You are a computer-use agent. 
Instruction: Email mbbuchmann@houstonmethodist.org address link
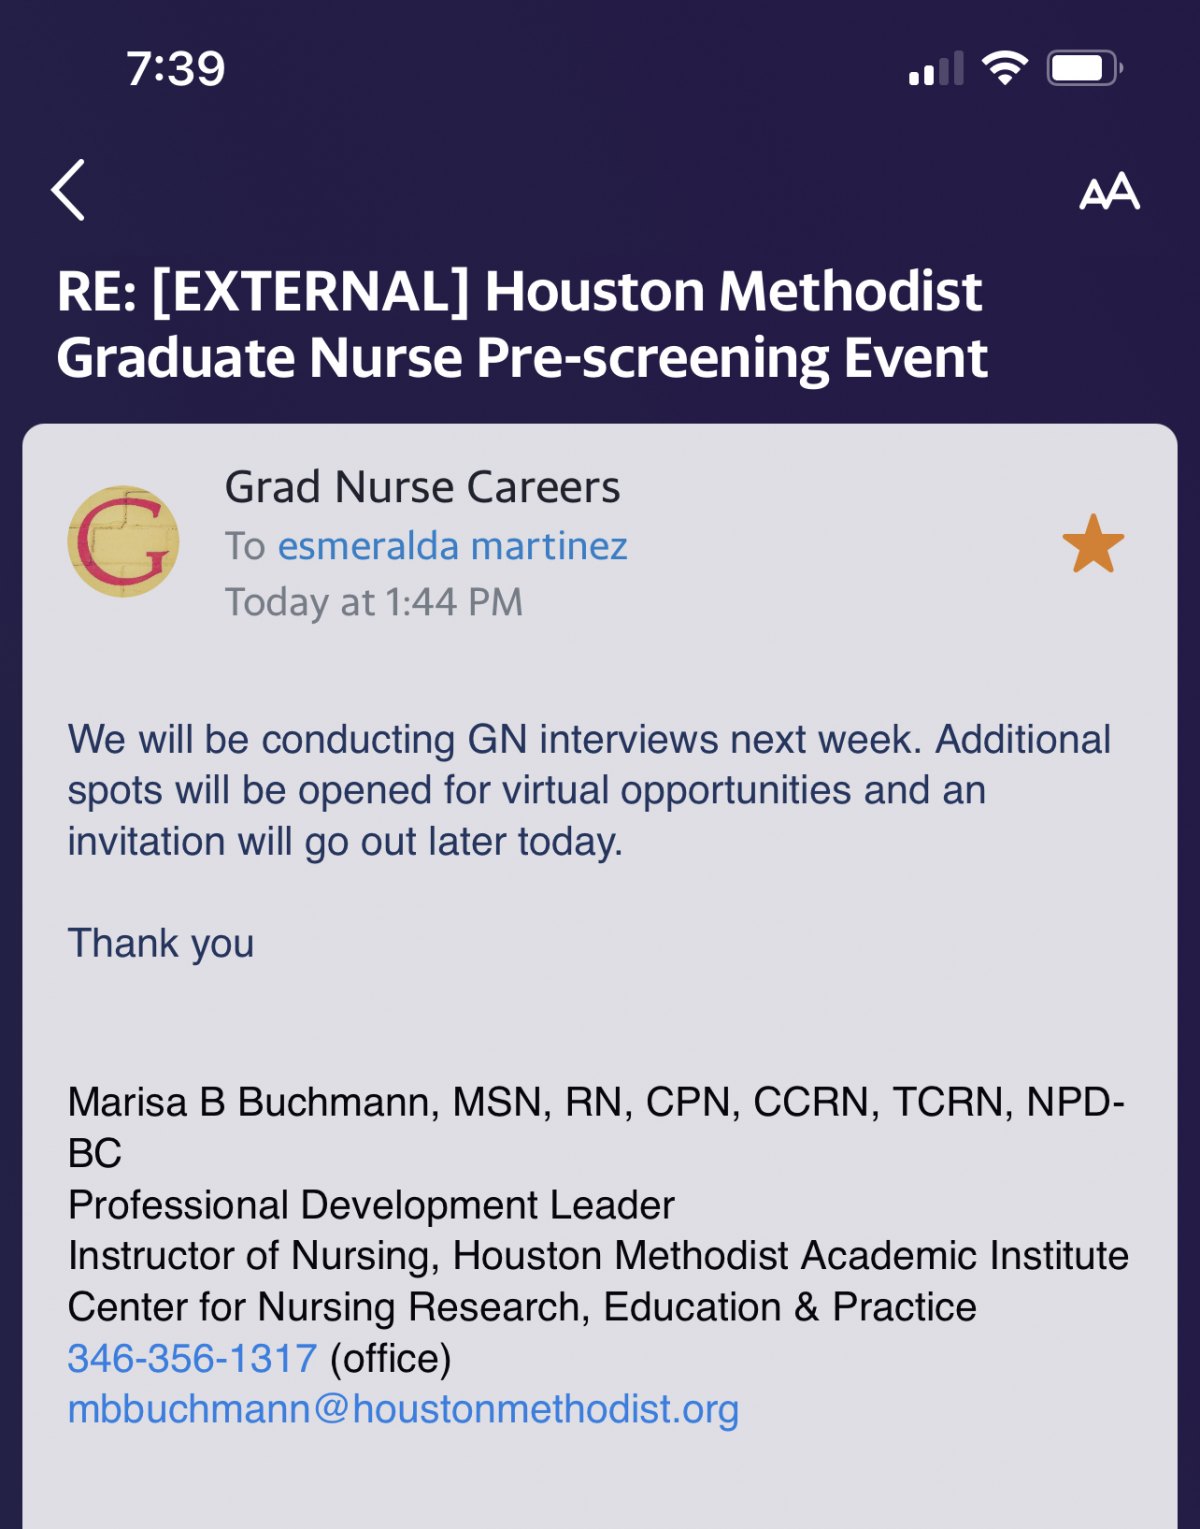pyautogui.click(x=403, y=1409)
